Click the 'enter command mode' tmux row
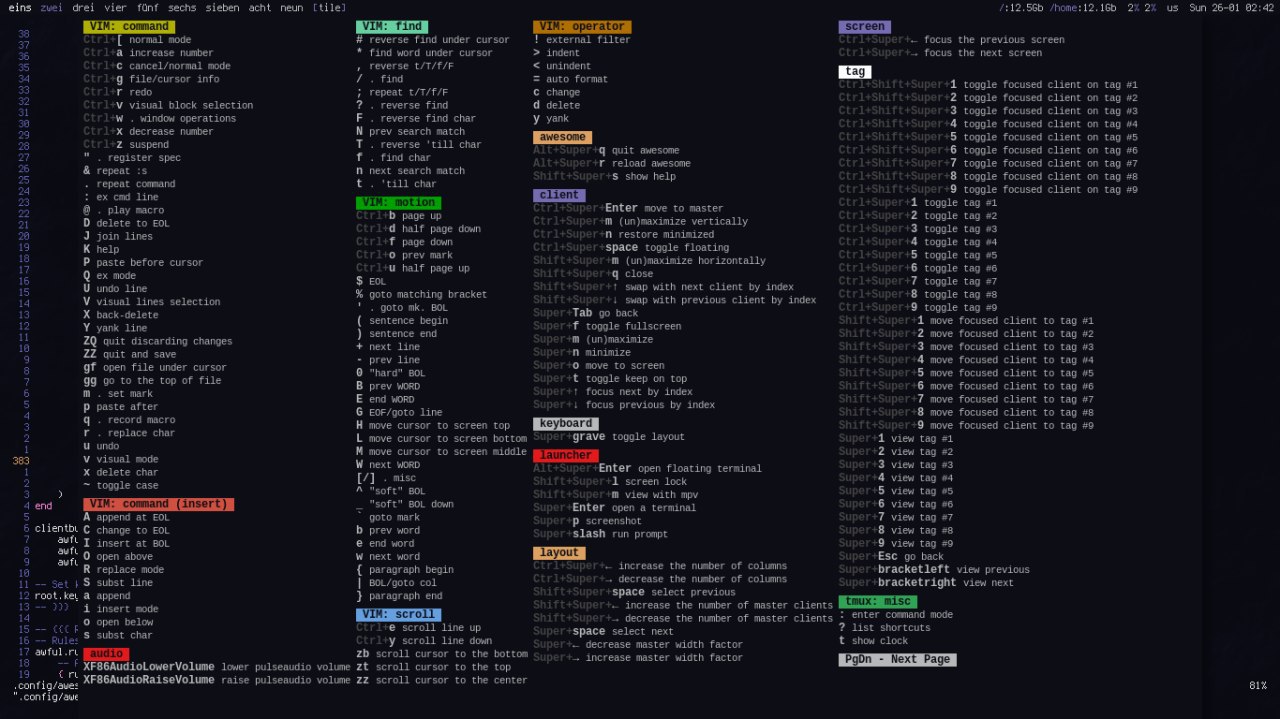1280x719 pixels. tap(895, 615)
